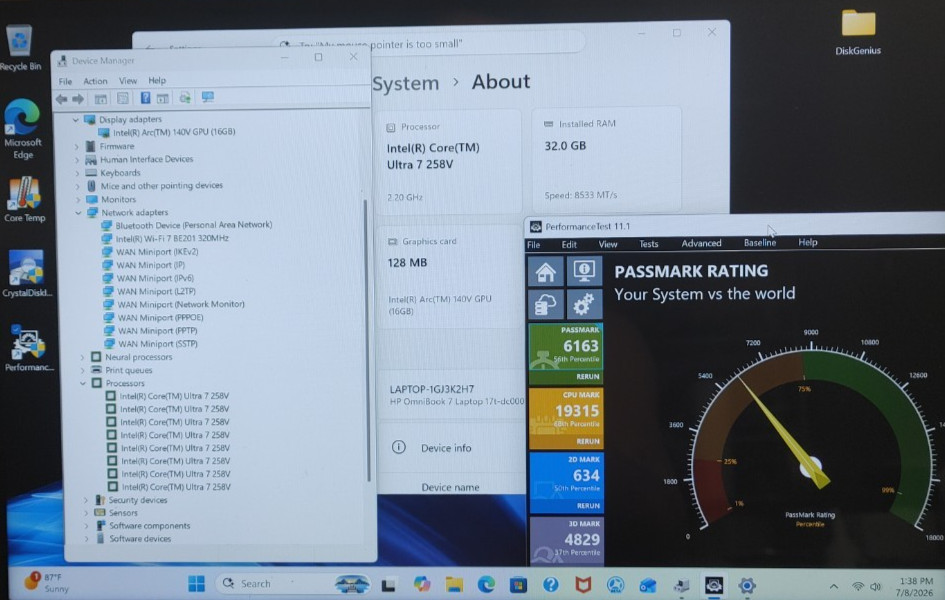Click the Back arrow in Device Manager toolbar
945x600 pixels.
coord(61,99)
